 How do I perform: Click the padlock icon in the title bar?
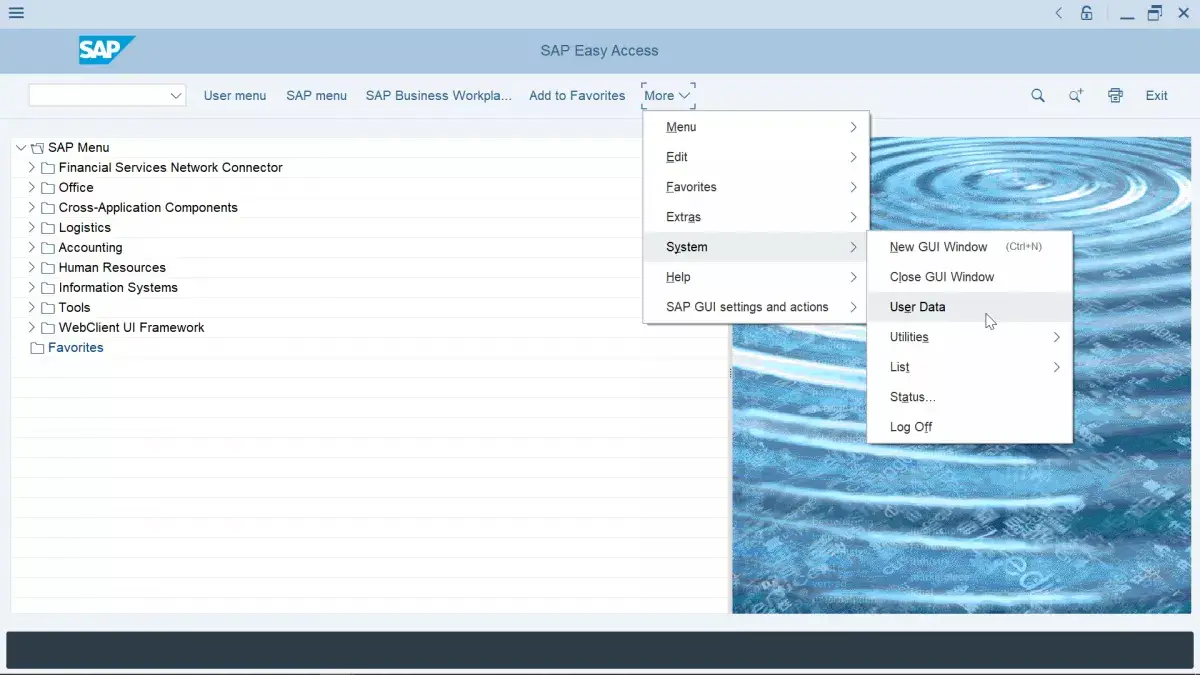point(1087,13)
